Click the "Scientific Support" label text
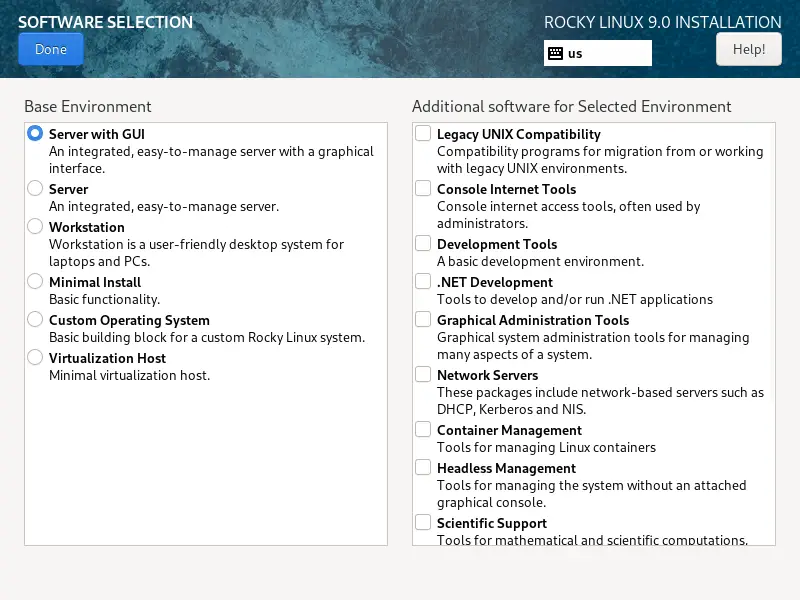This screenshot has height=600, width=800. tap(492, 523)
